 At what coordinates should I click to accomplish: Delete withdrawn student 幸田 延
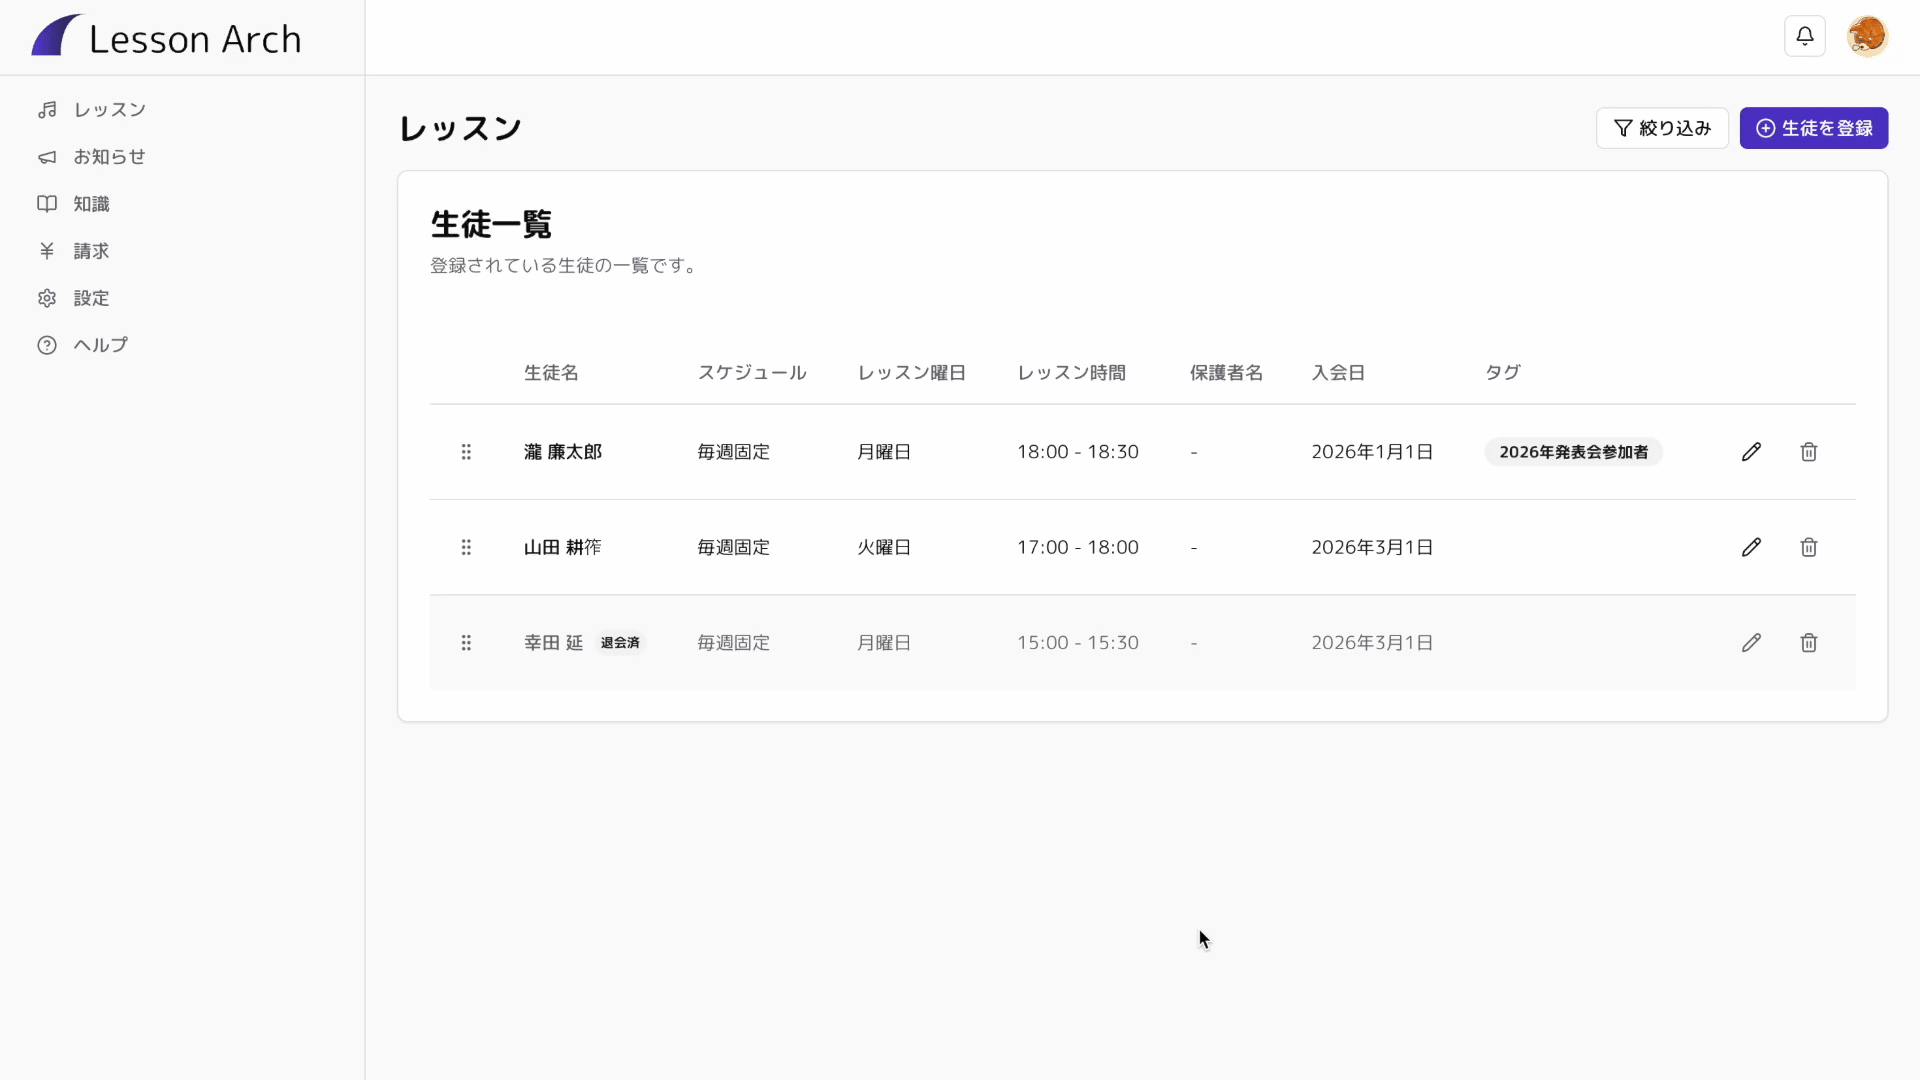(1808, 643)
